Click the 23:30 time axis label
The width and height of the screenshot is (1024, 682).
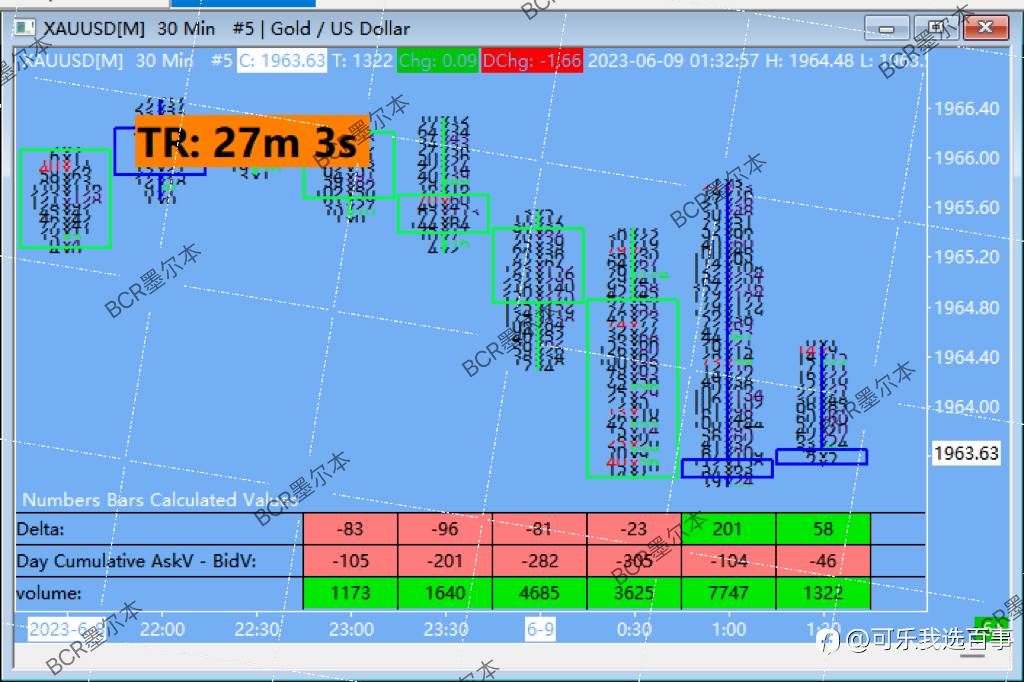click(x=446, y=629)
